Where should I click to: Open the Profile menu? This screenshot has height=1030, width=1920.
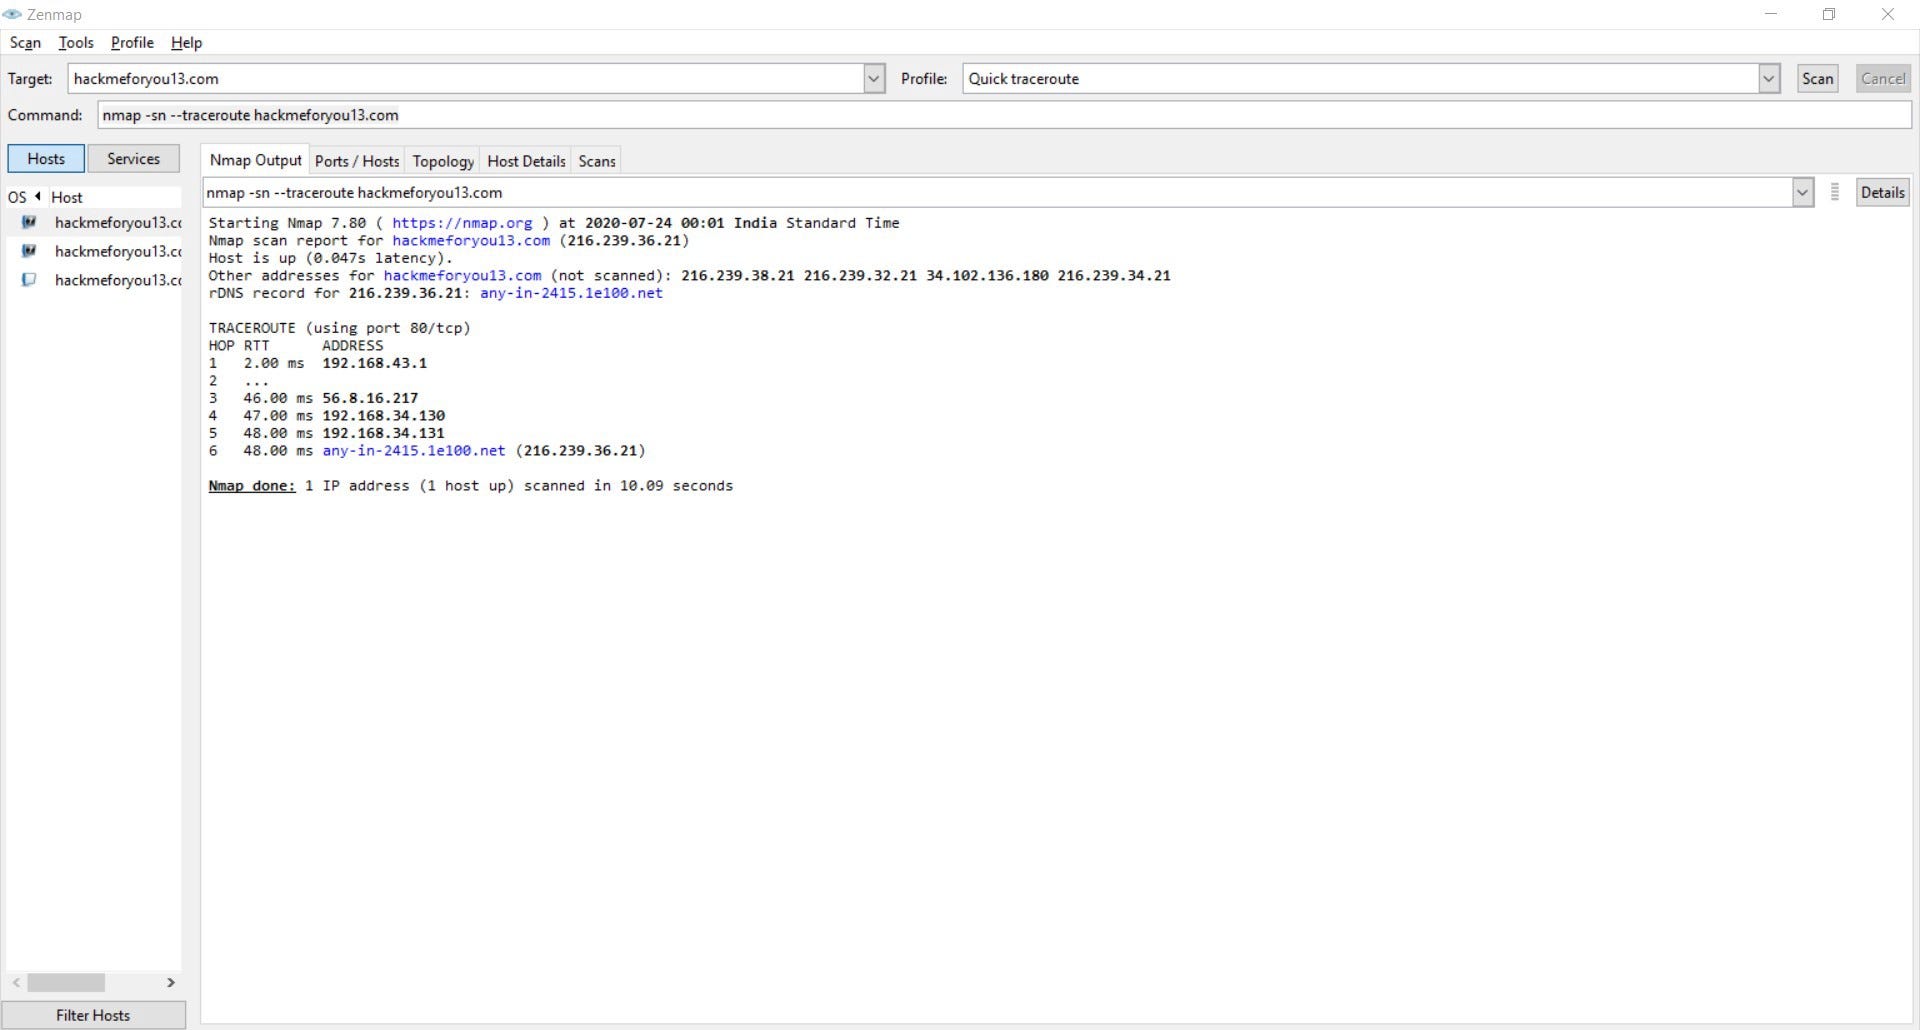(x=132, y=43)
